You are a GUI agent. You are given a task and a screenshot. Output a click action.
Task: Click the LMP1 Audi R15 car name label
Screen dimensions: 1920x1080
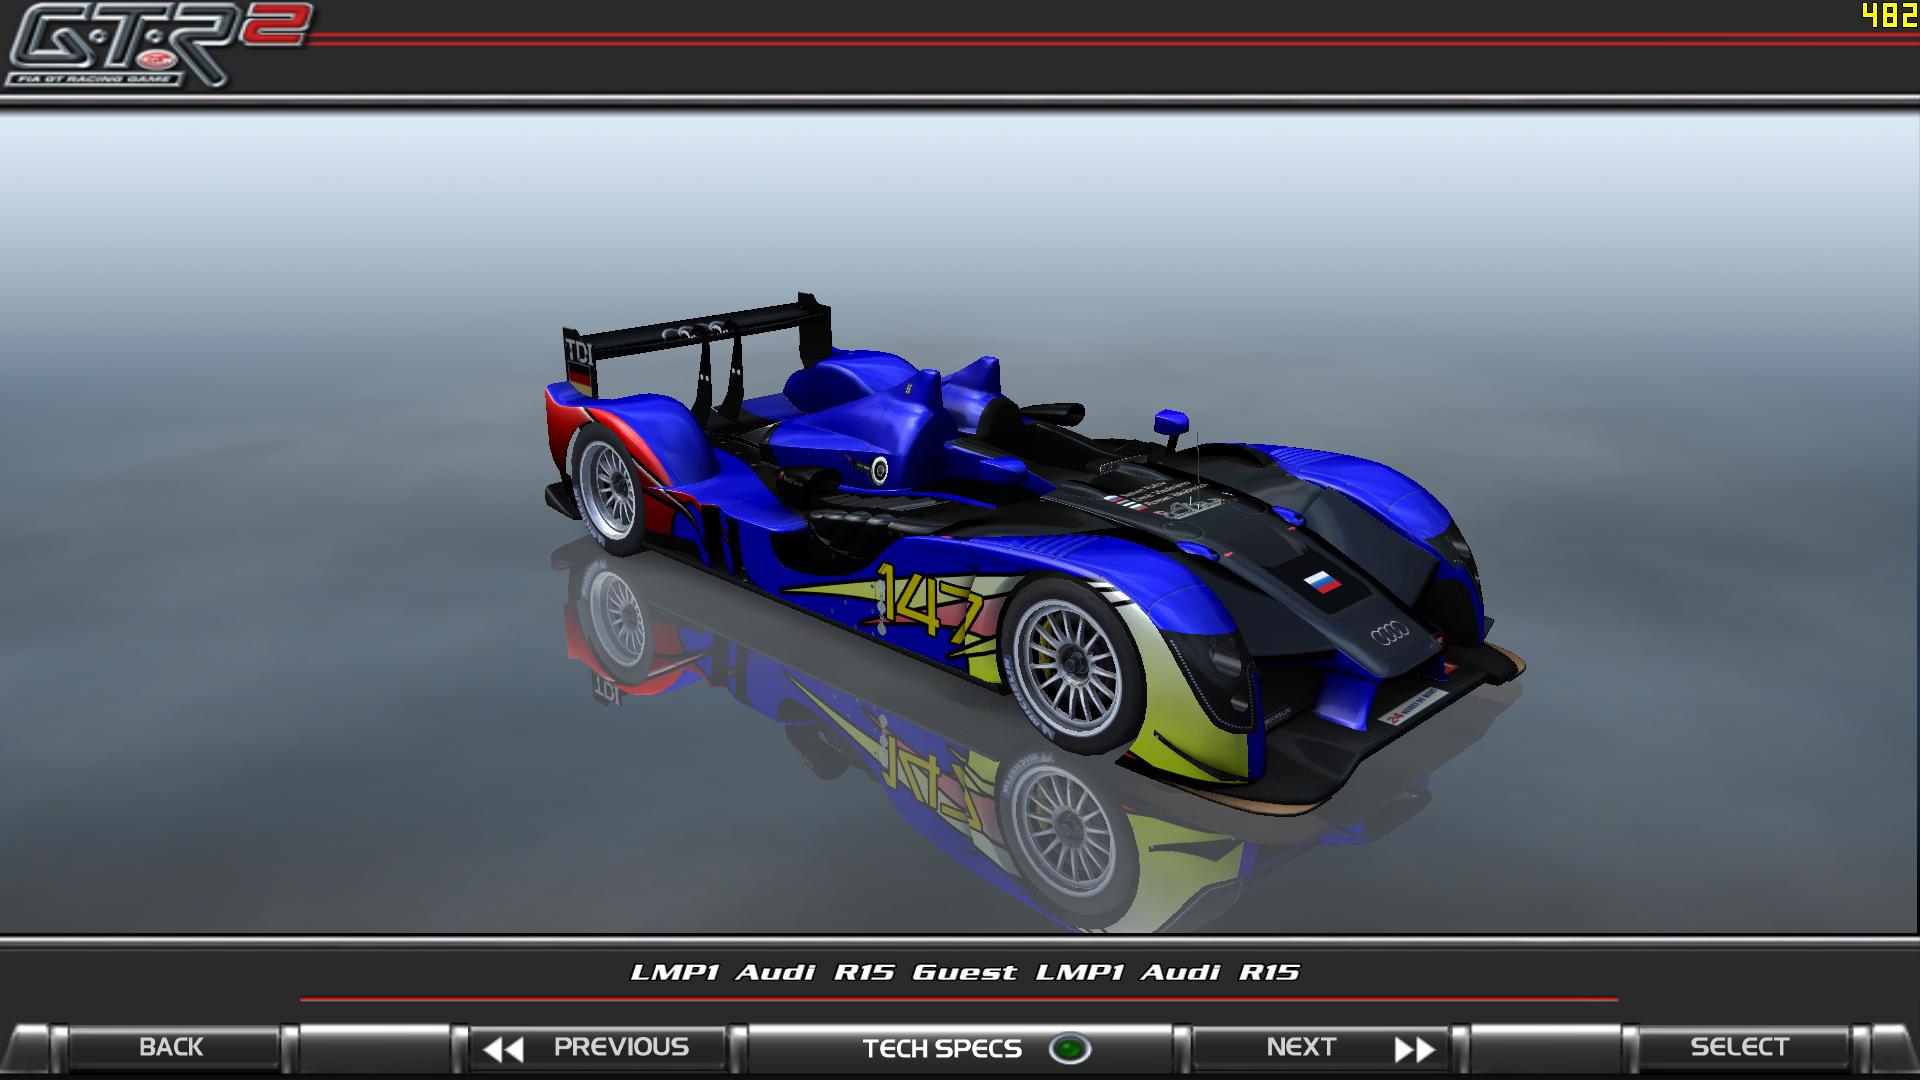964,972
